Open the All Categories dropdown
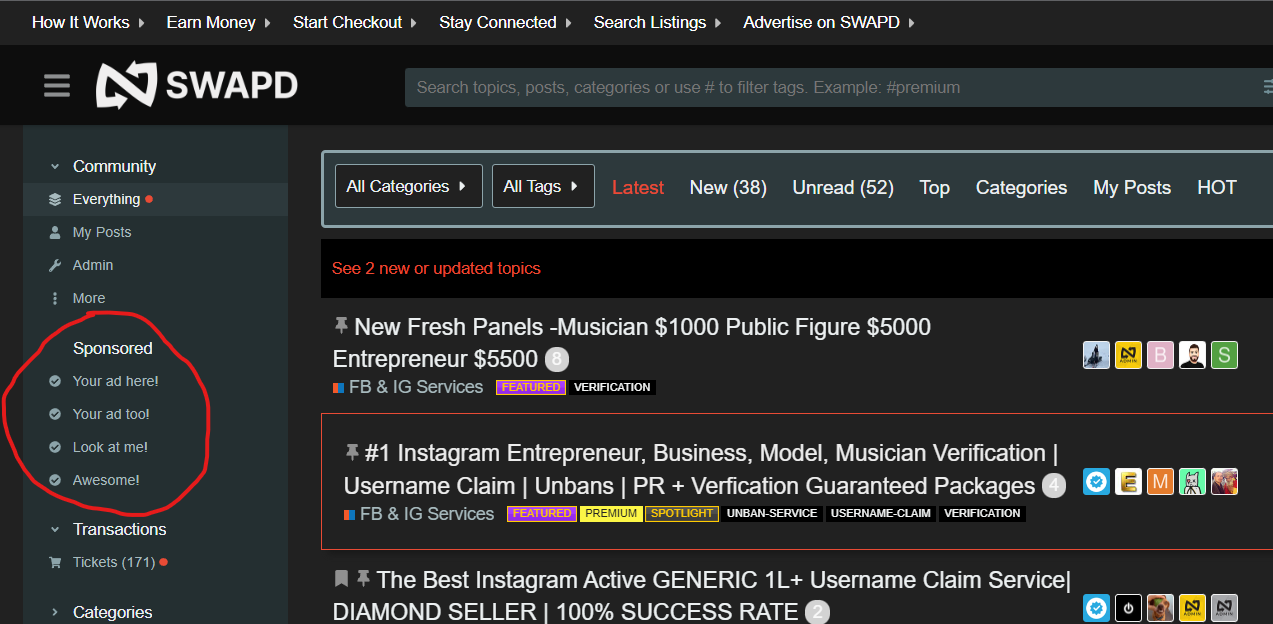The width and height of the screenshot is (1273, 624). pyautogui.click(x=408, y=186)
